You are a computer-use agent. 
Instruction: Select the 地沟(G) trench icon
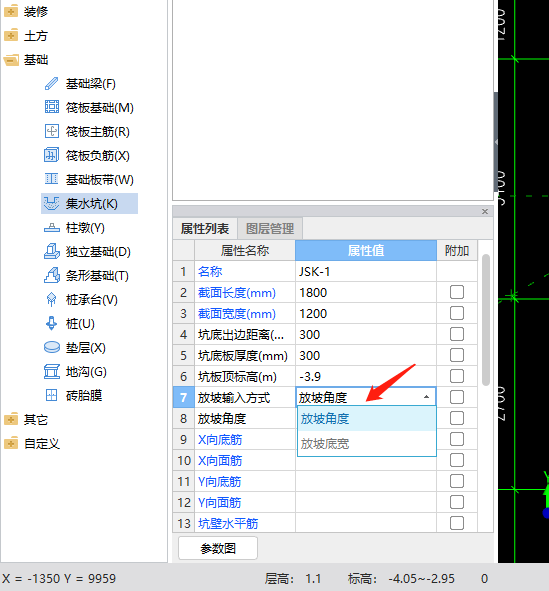click(52, 372)
